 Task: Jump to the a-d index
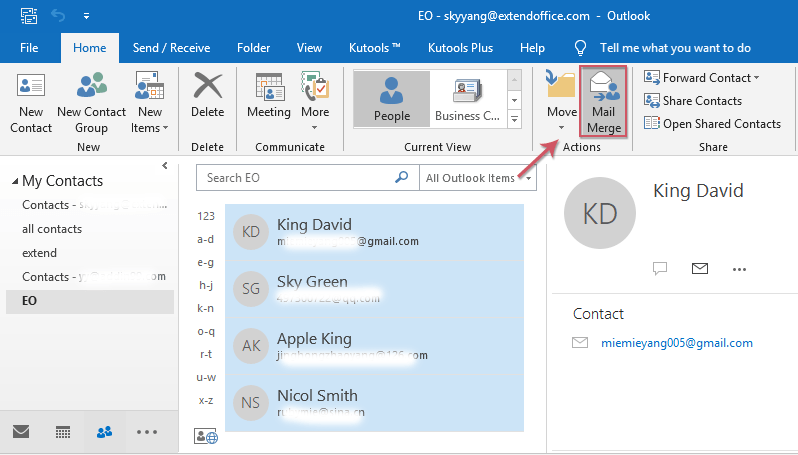(x=206, y=239)
